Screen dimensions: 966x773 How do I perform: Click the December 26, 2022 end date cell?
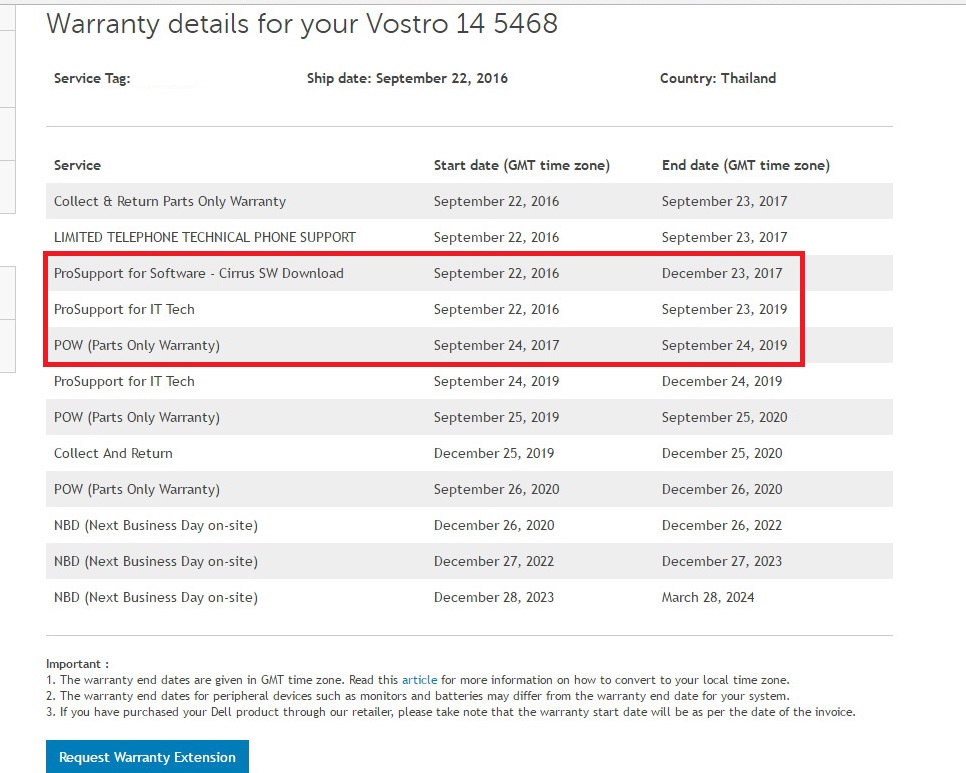pyautogui.click(x=722, y=525)
